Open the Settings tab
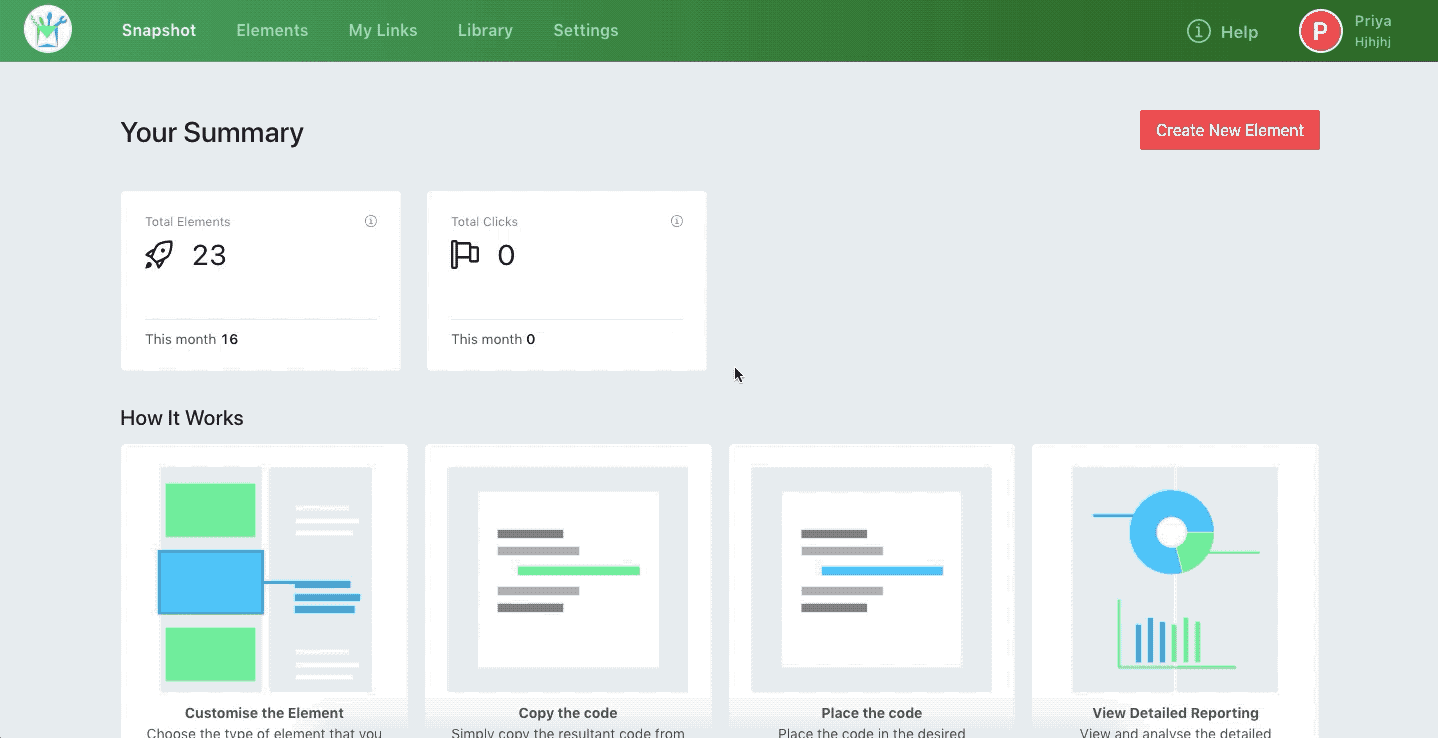Screen dimensions: 1438x738 (x=586, y=30)
